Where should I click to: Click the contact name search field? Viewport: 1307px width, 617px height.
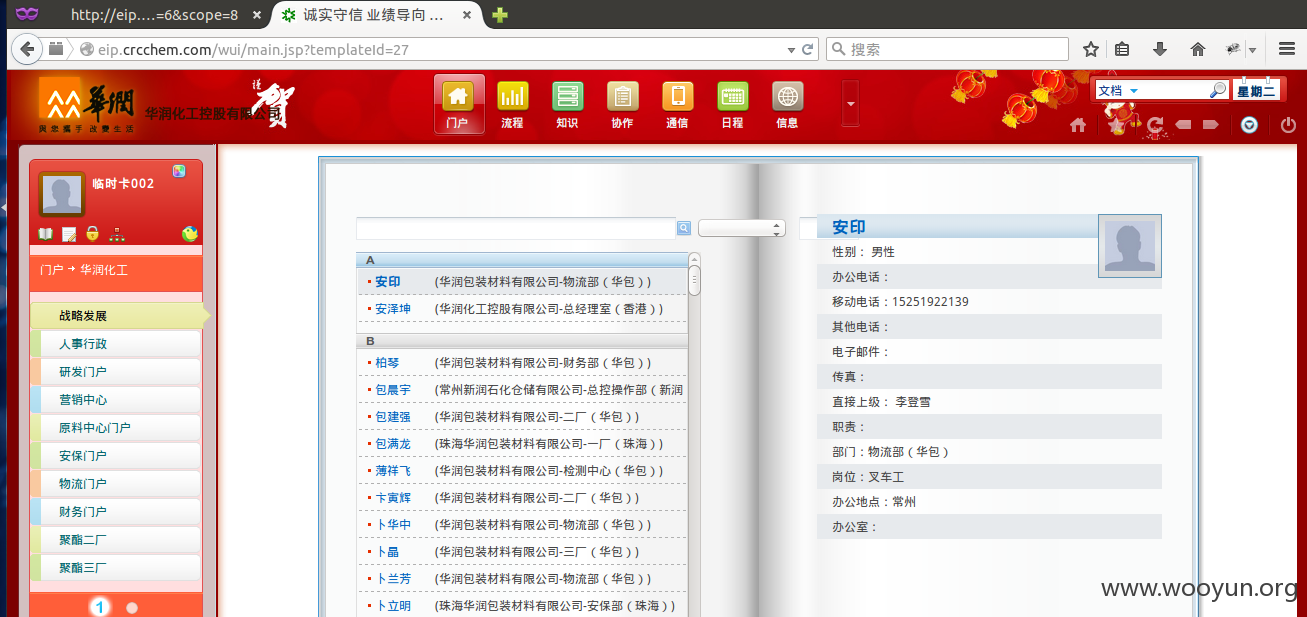coord(517,228)
